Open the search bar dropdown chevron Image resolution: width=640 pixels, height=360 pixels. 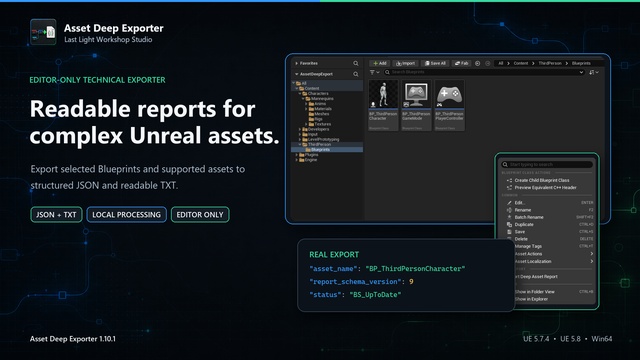click(581, 72)
